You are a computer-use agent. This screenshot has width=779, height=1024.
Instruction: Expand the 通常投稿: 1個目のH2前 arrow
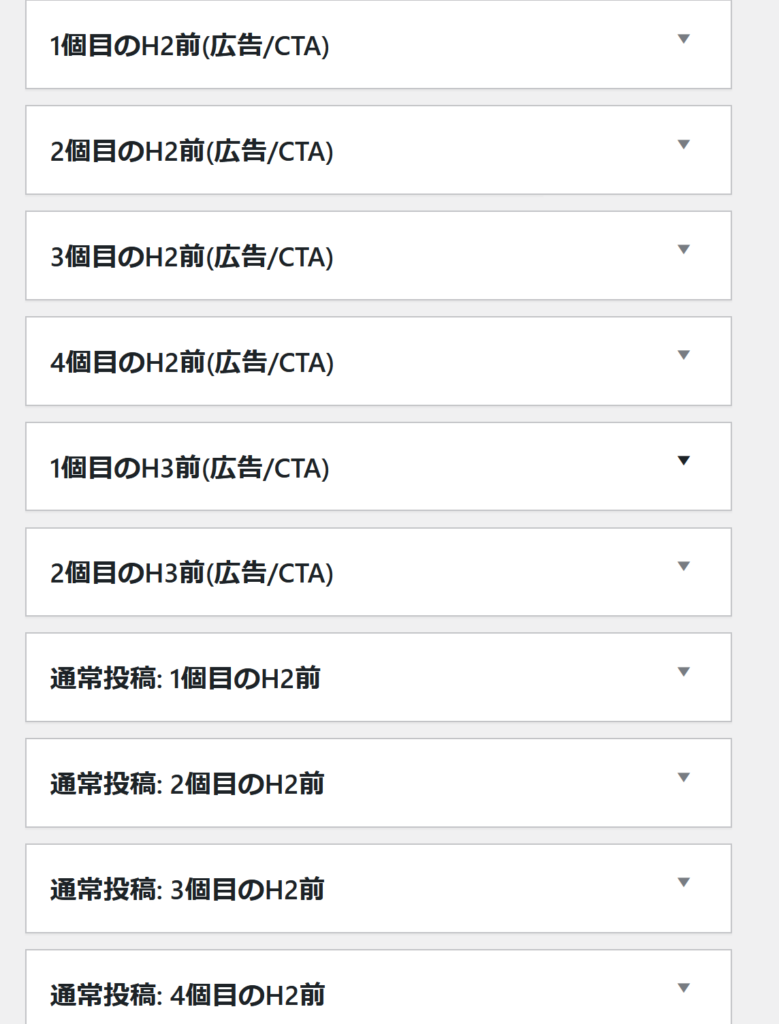tap(684, 672)
